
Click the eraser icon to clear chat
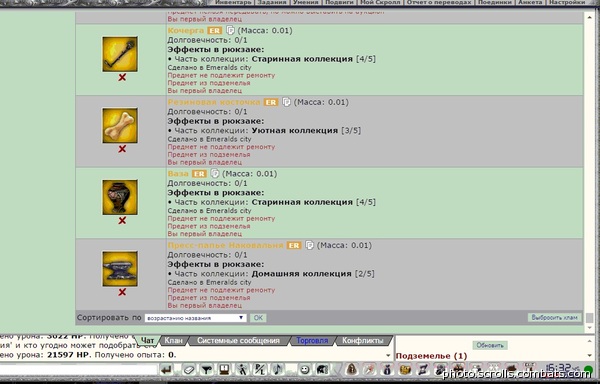(189, 370)
